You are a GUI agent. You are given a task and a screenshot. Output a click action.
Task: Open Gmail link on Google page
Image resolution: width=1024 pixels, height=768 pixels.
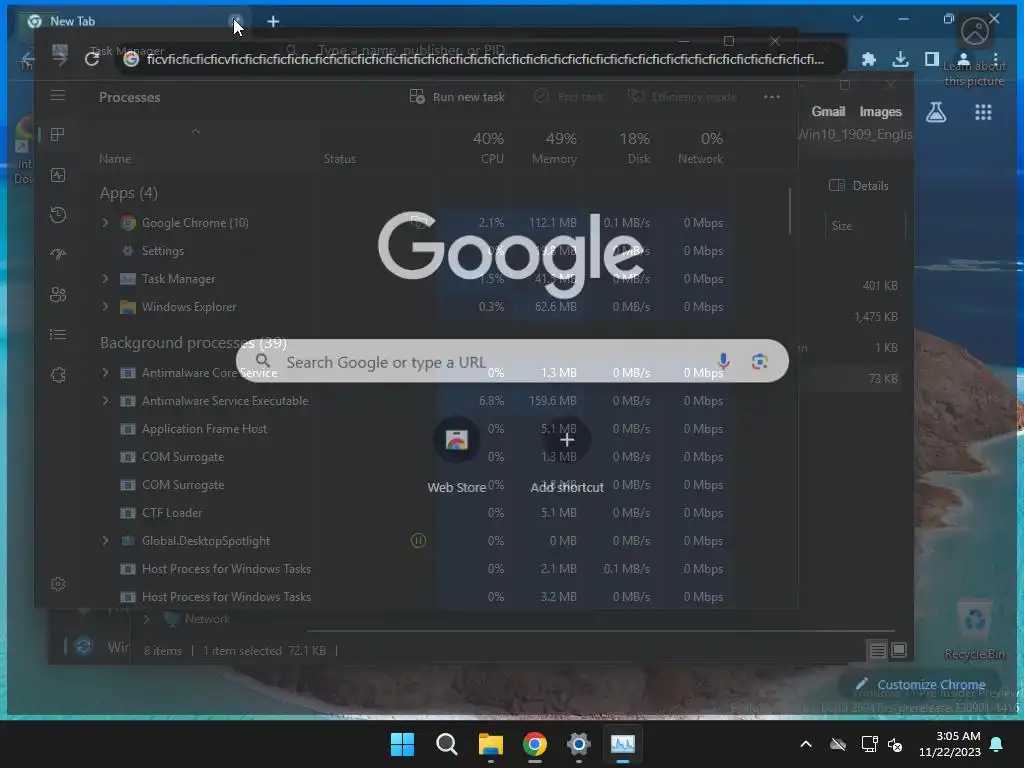[x=828, y=112]
